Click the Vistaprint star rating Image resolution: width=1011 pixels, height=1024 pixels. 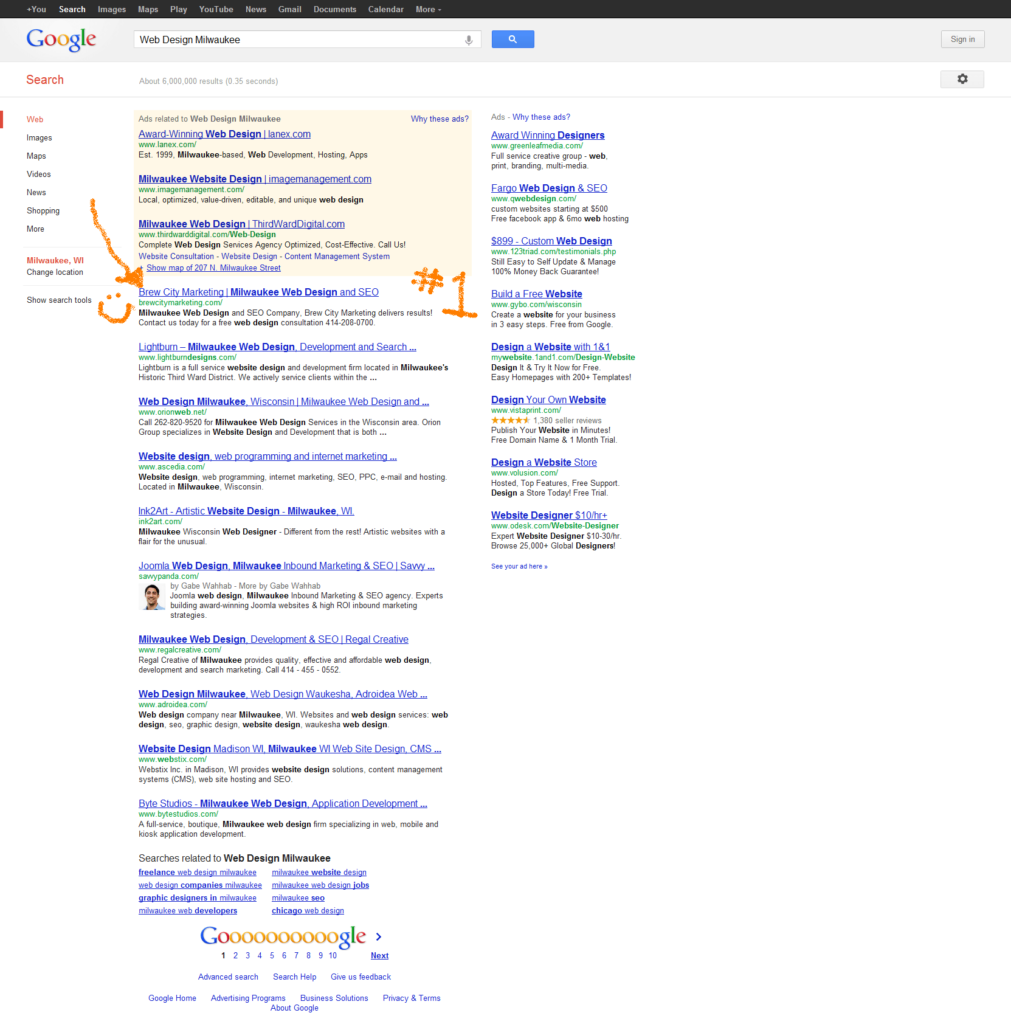510,421
